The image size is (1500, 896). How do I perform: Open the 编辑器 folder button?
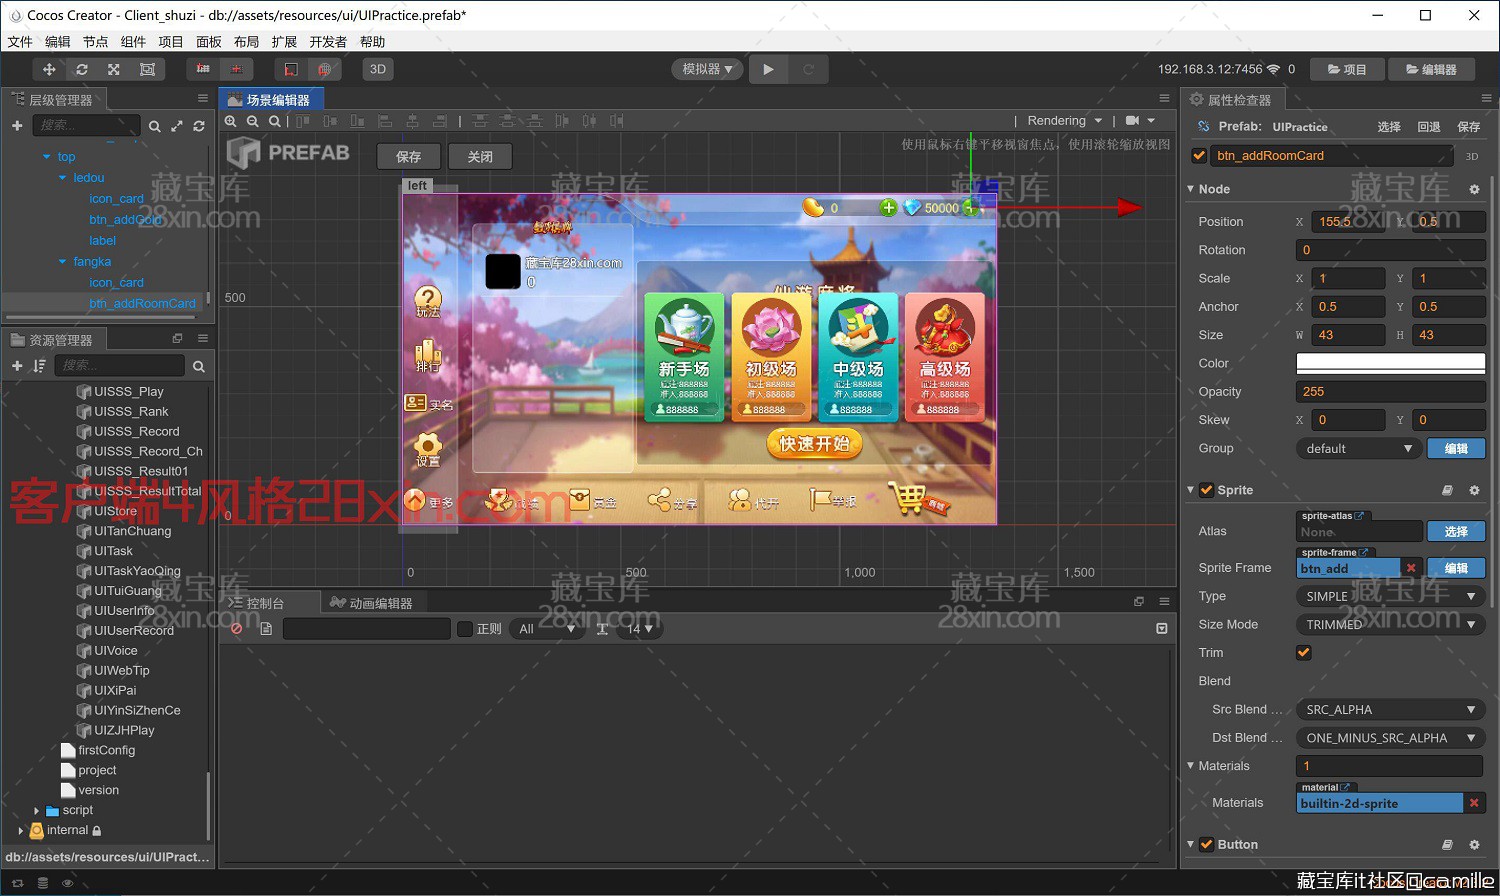(1431, 69)
